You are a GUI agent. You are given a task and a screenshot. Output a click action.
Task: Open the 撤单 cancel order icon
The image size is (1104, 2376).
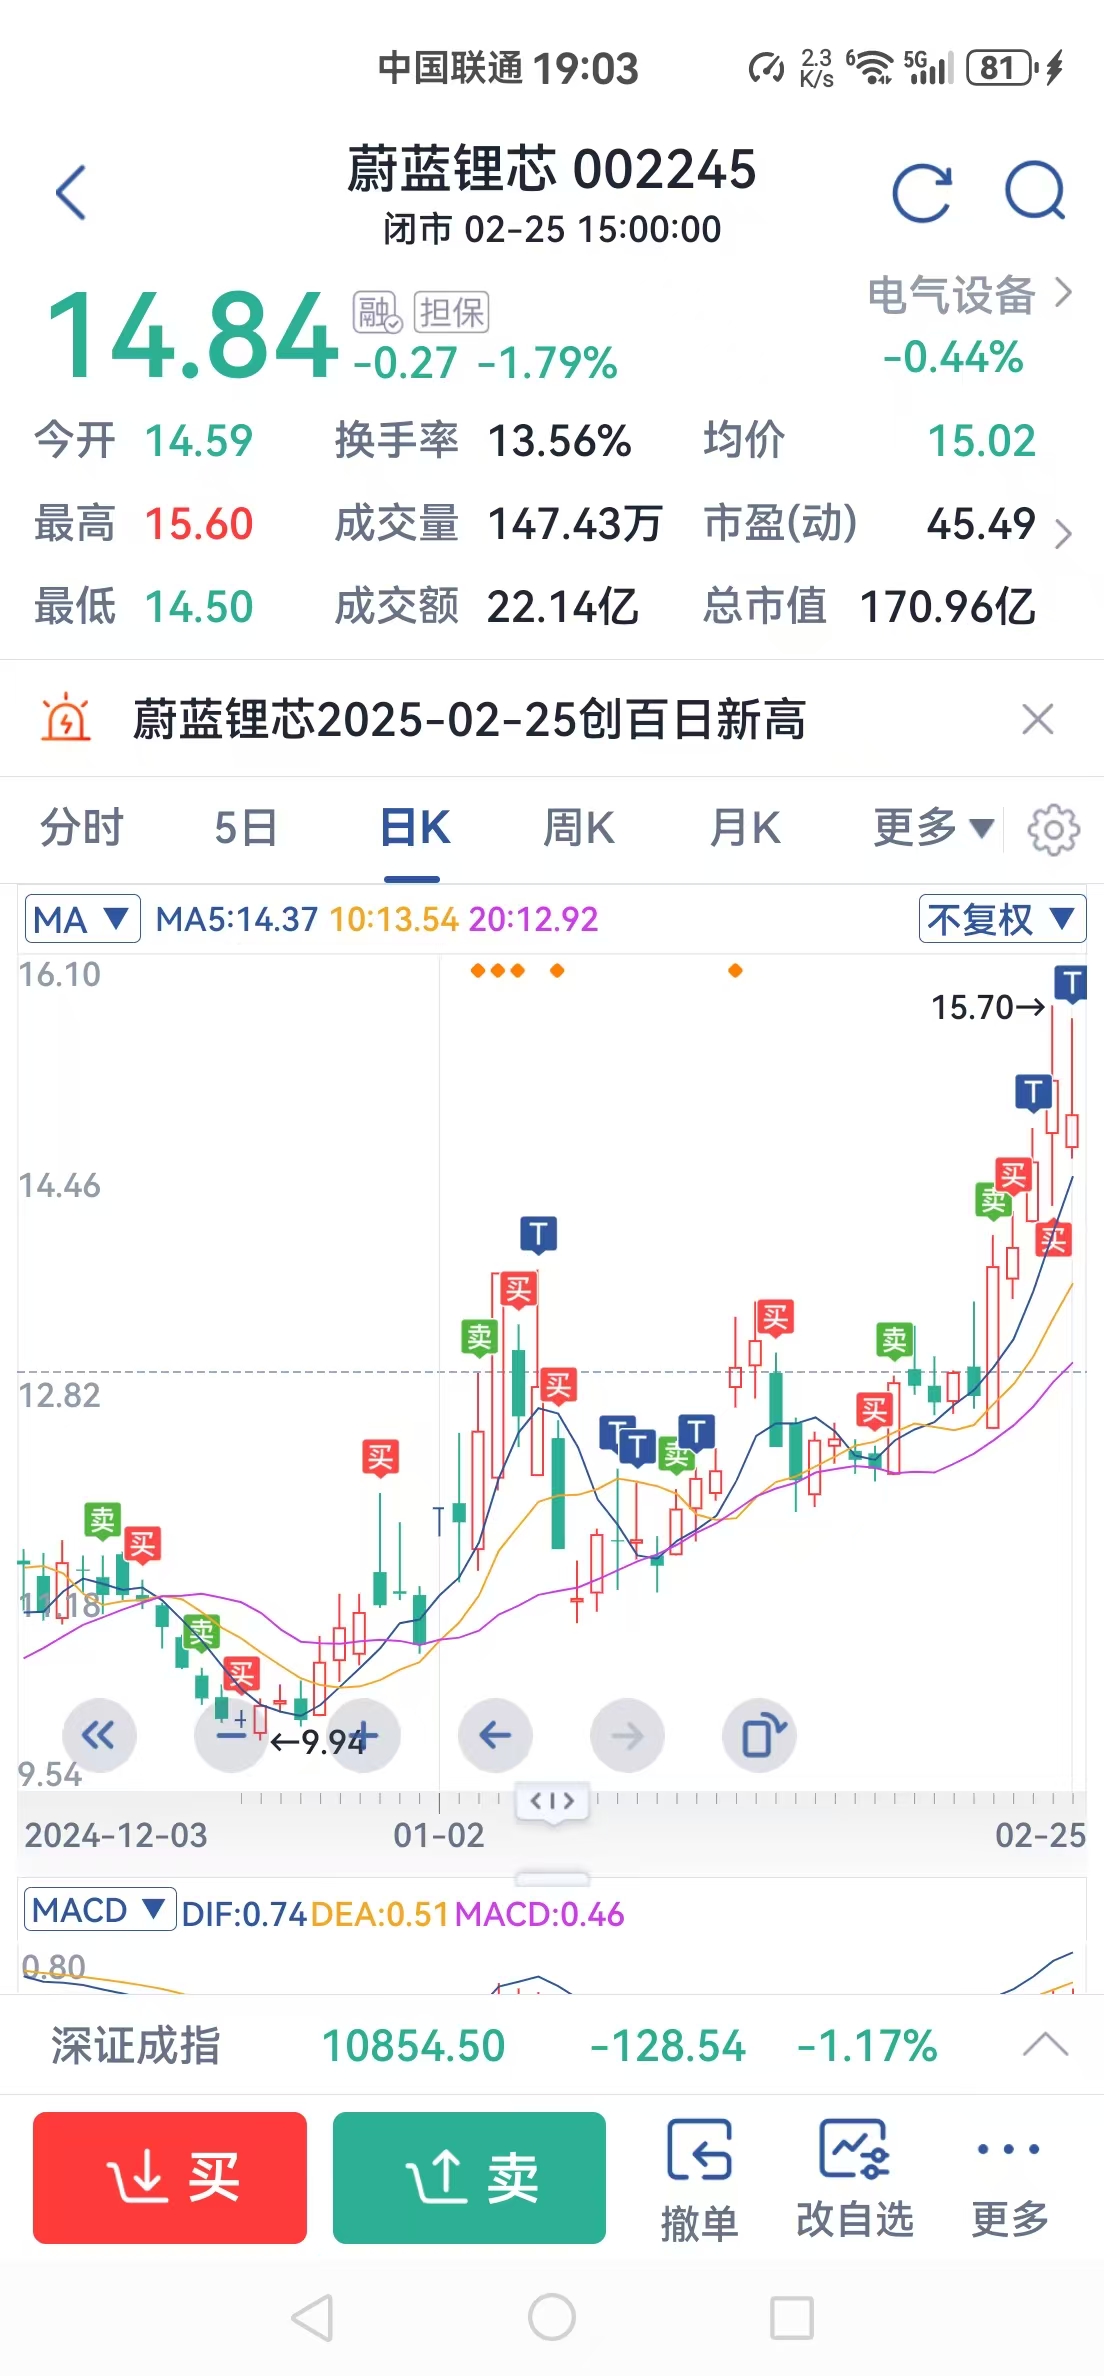pyautogui.click(x=699, y=2178)
